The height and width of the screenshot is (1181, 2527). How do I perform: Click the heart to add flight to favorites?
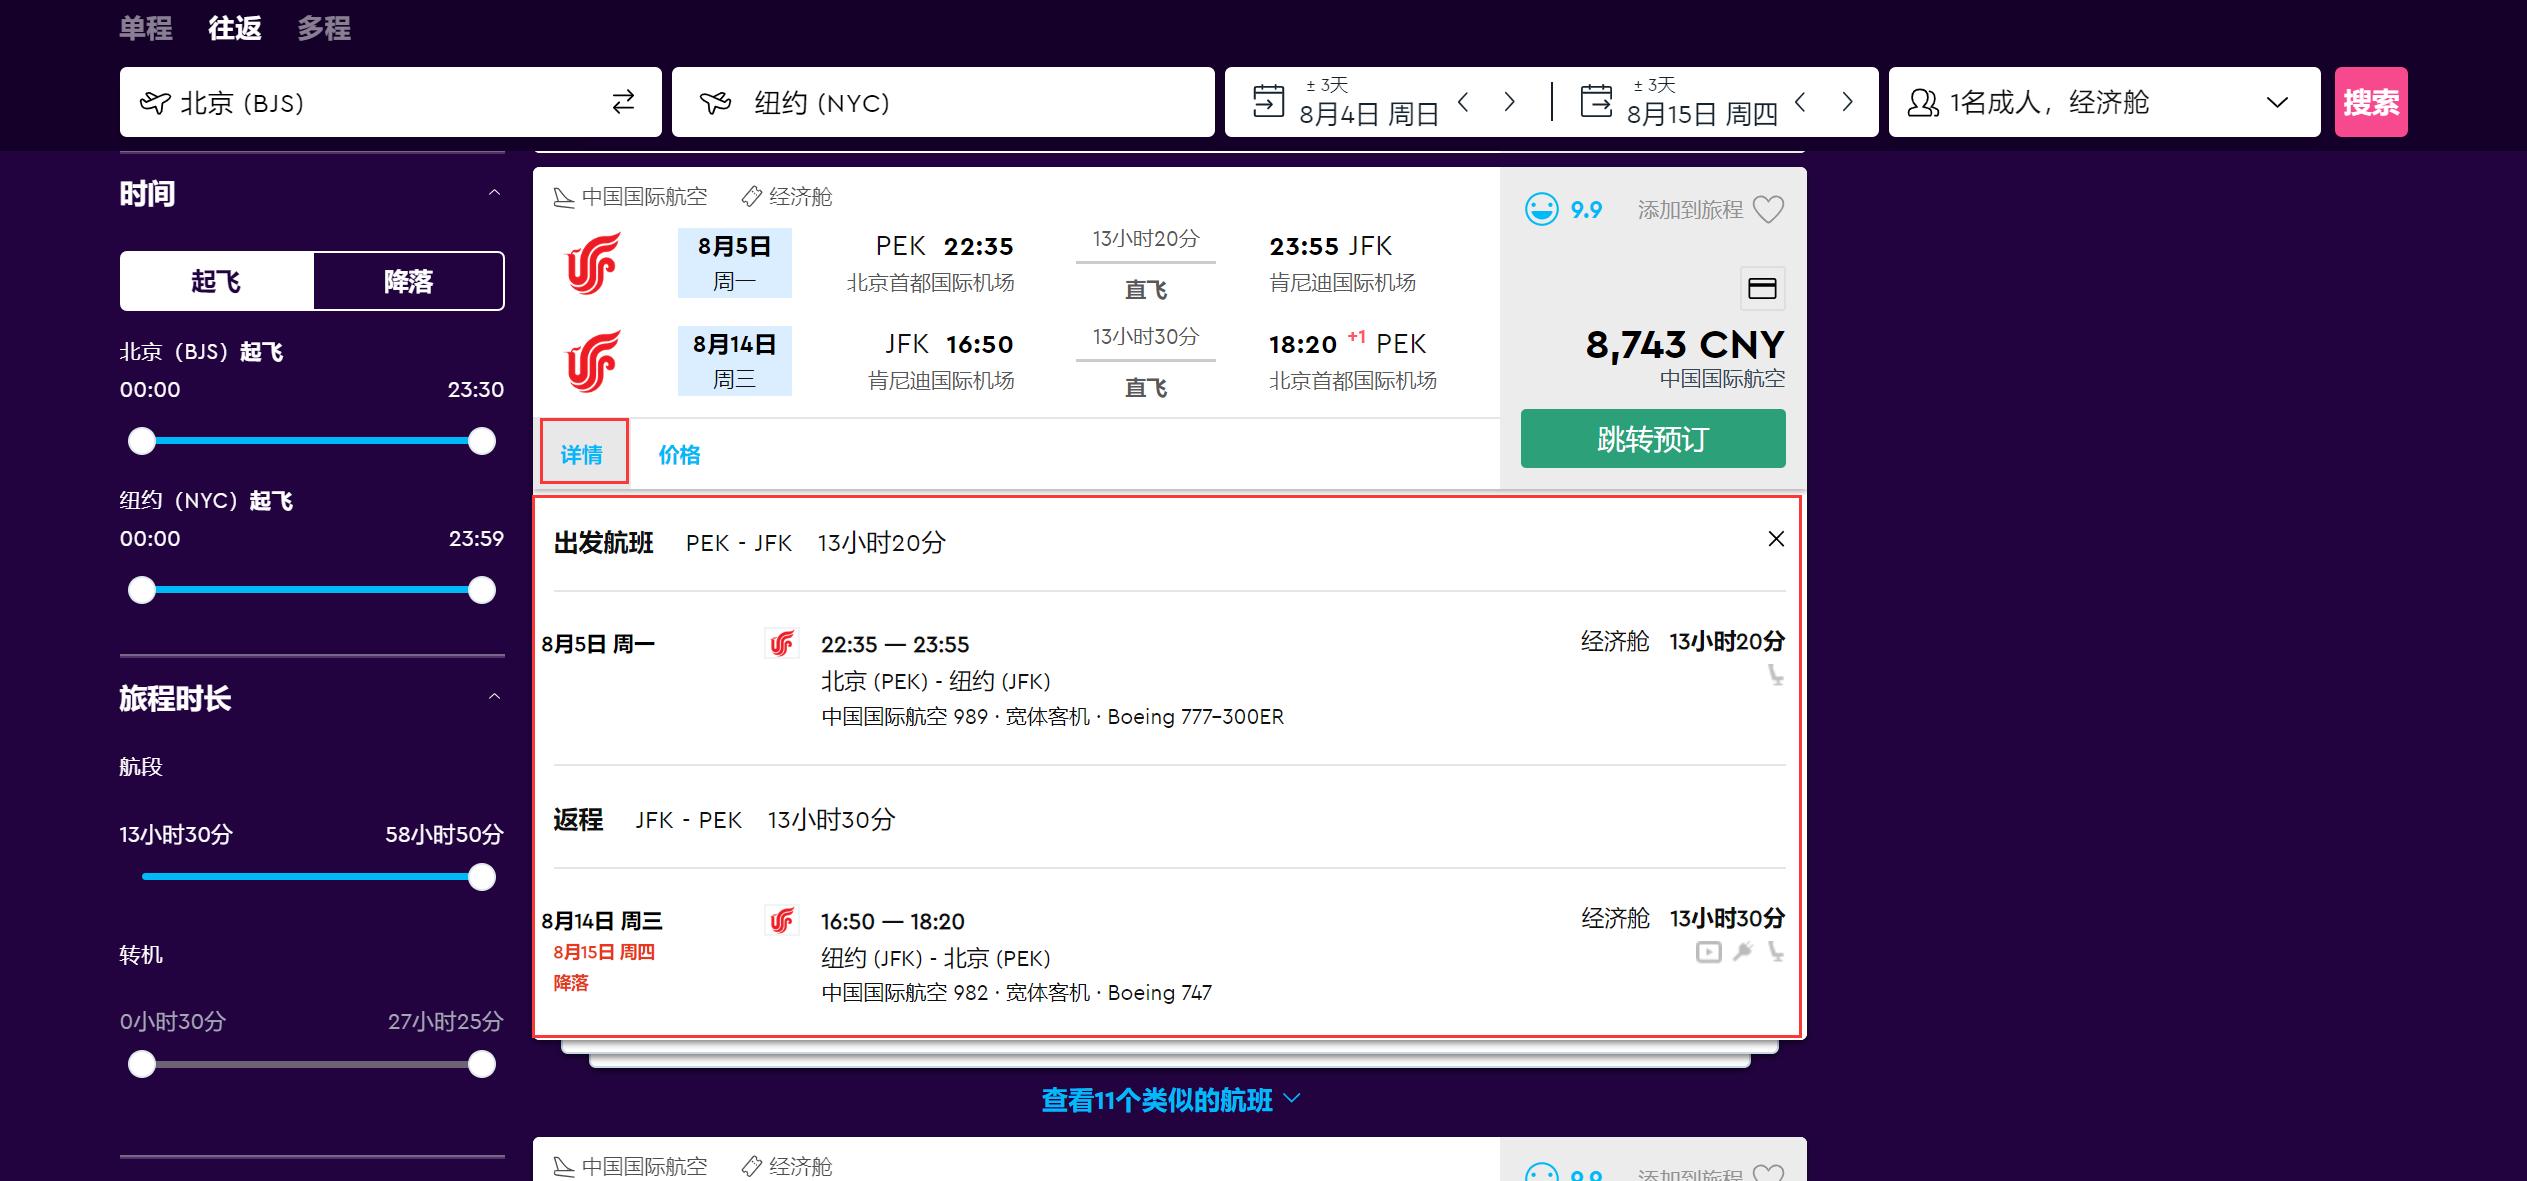(x=1771, y=209)
